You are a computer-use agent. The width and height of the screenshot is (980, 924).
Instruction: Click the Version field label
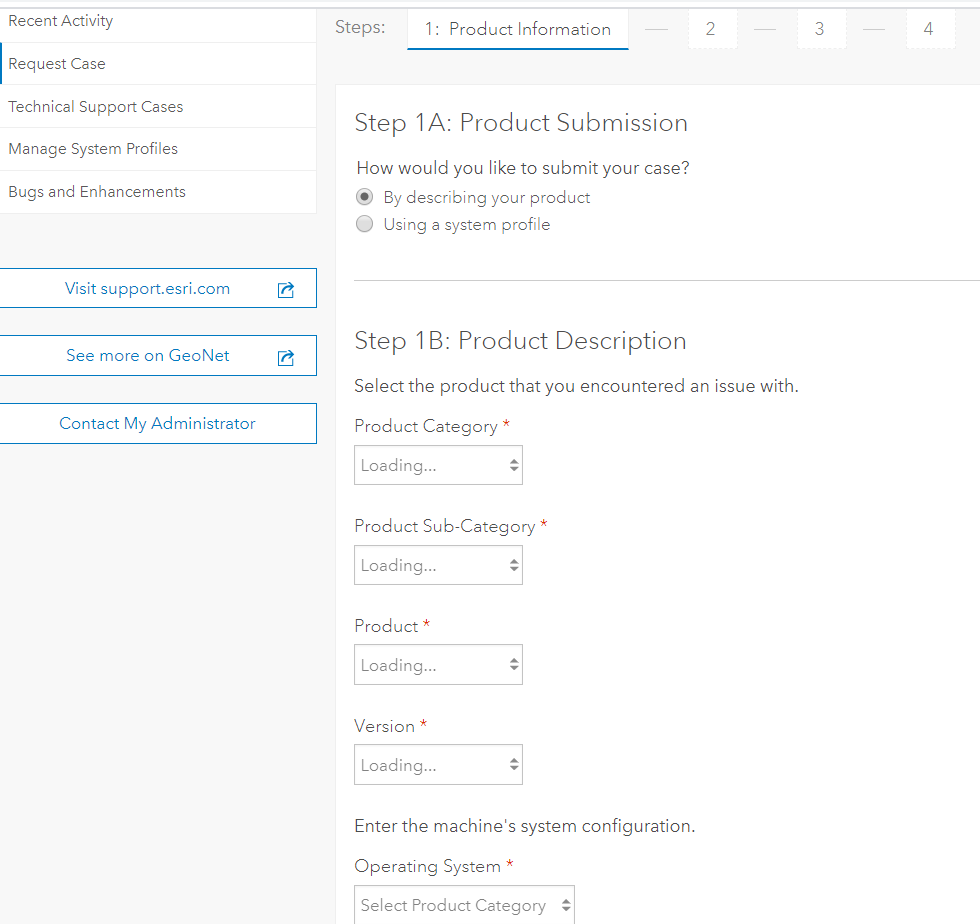click(x=384, y=726)
